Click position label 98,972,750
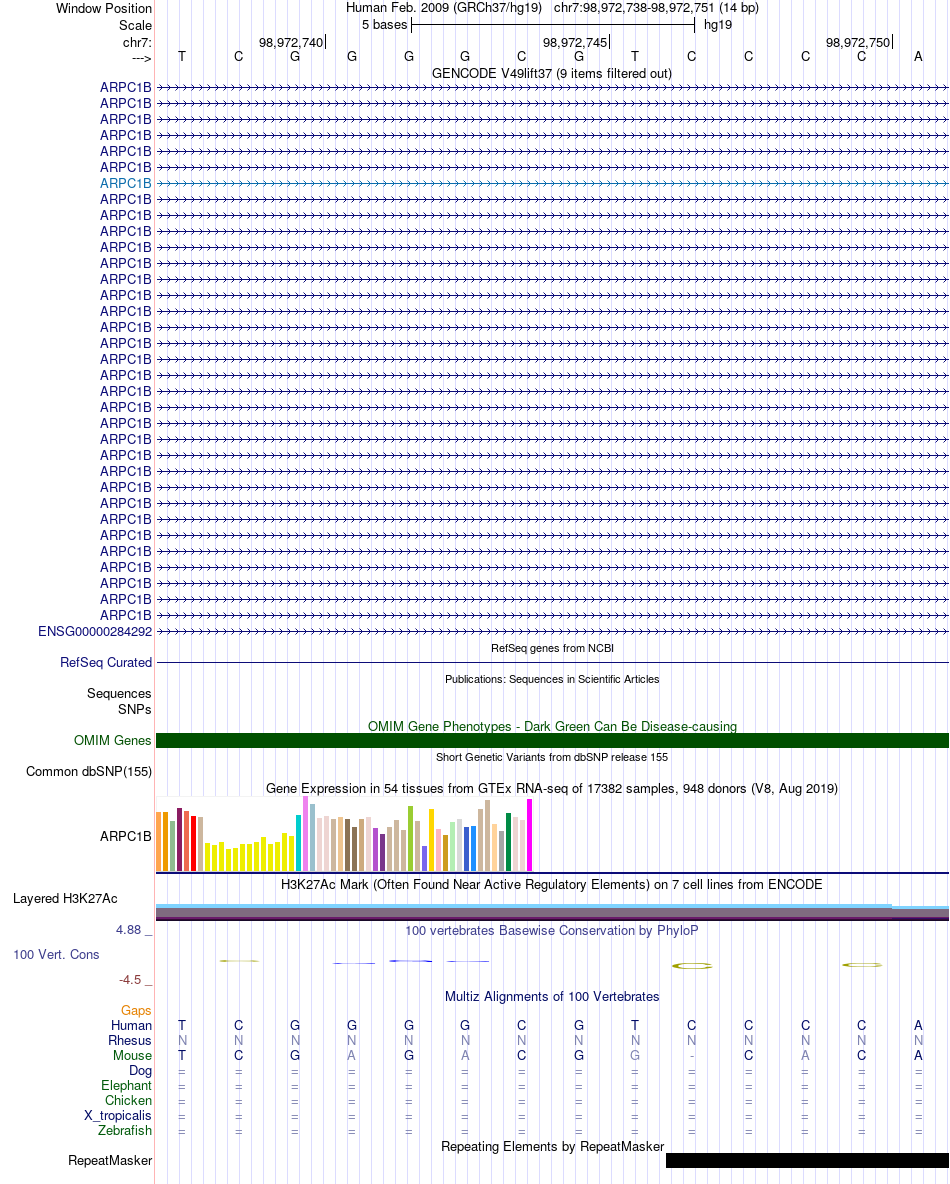Screen dimensions: 950x1184 point(858,42)
